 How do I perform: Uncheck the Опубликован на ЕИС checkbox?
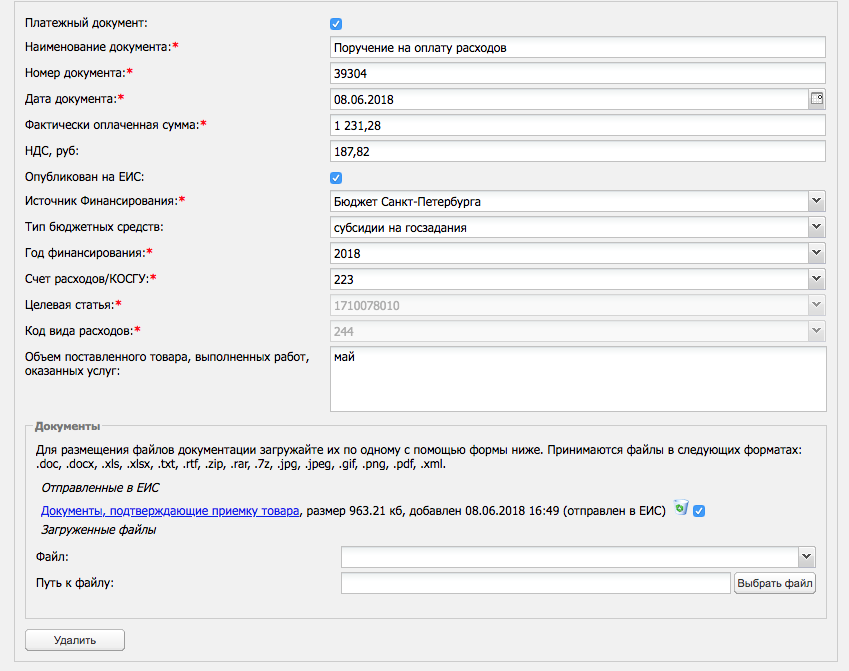(x=337, y=178)
